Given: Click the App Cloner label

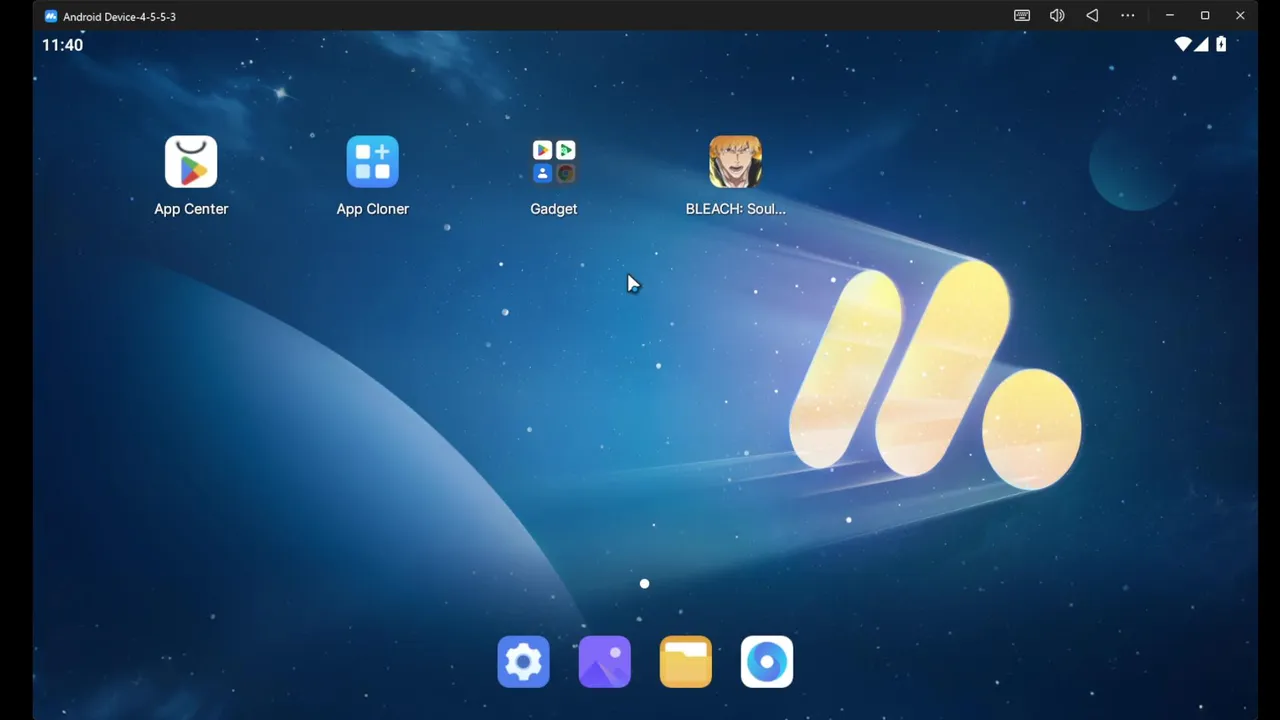Looking at the screenshot, I should click(x=372, y=209).
